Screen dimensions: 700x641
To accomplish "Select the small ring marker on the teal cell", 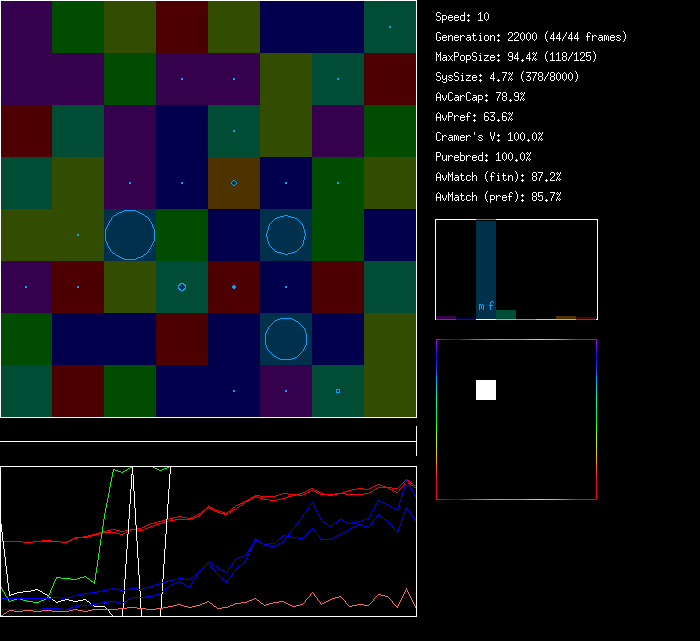I will [182, 287].
